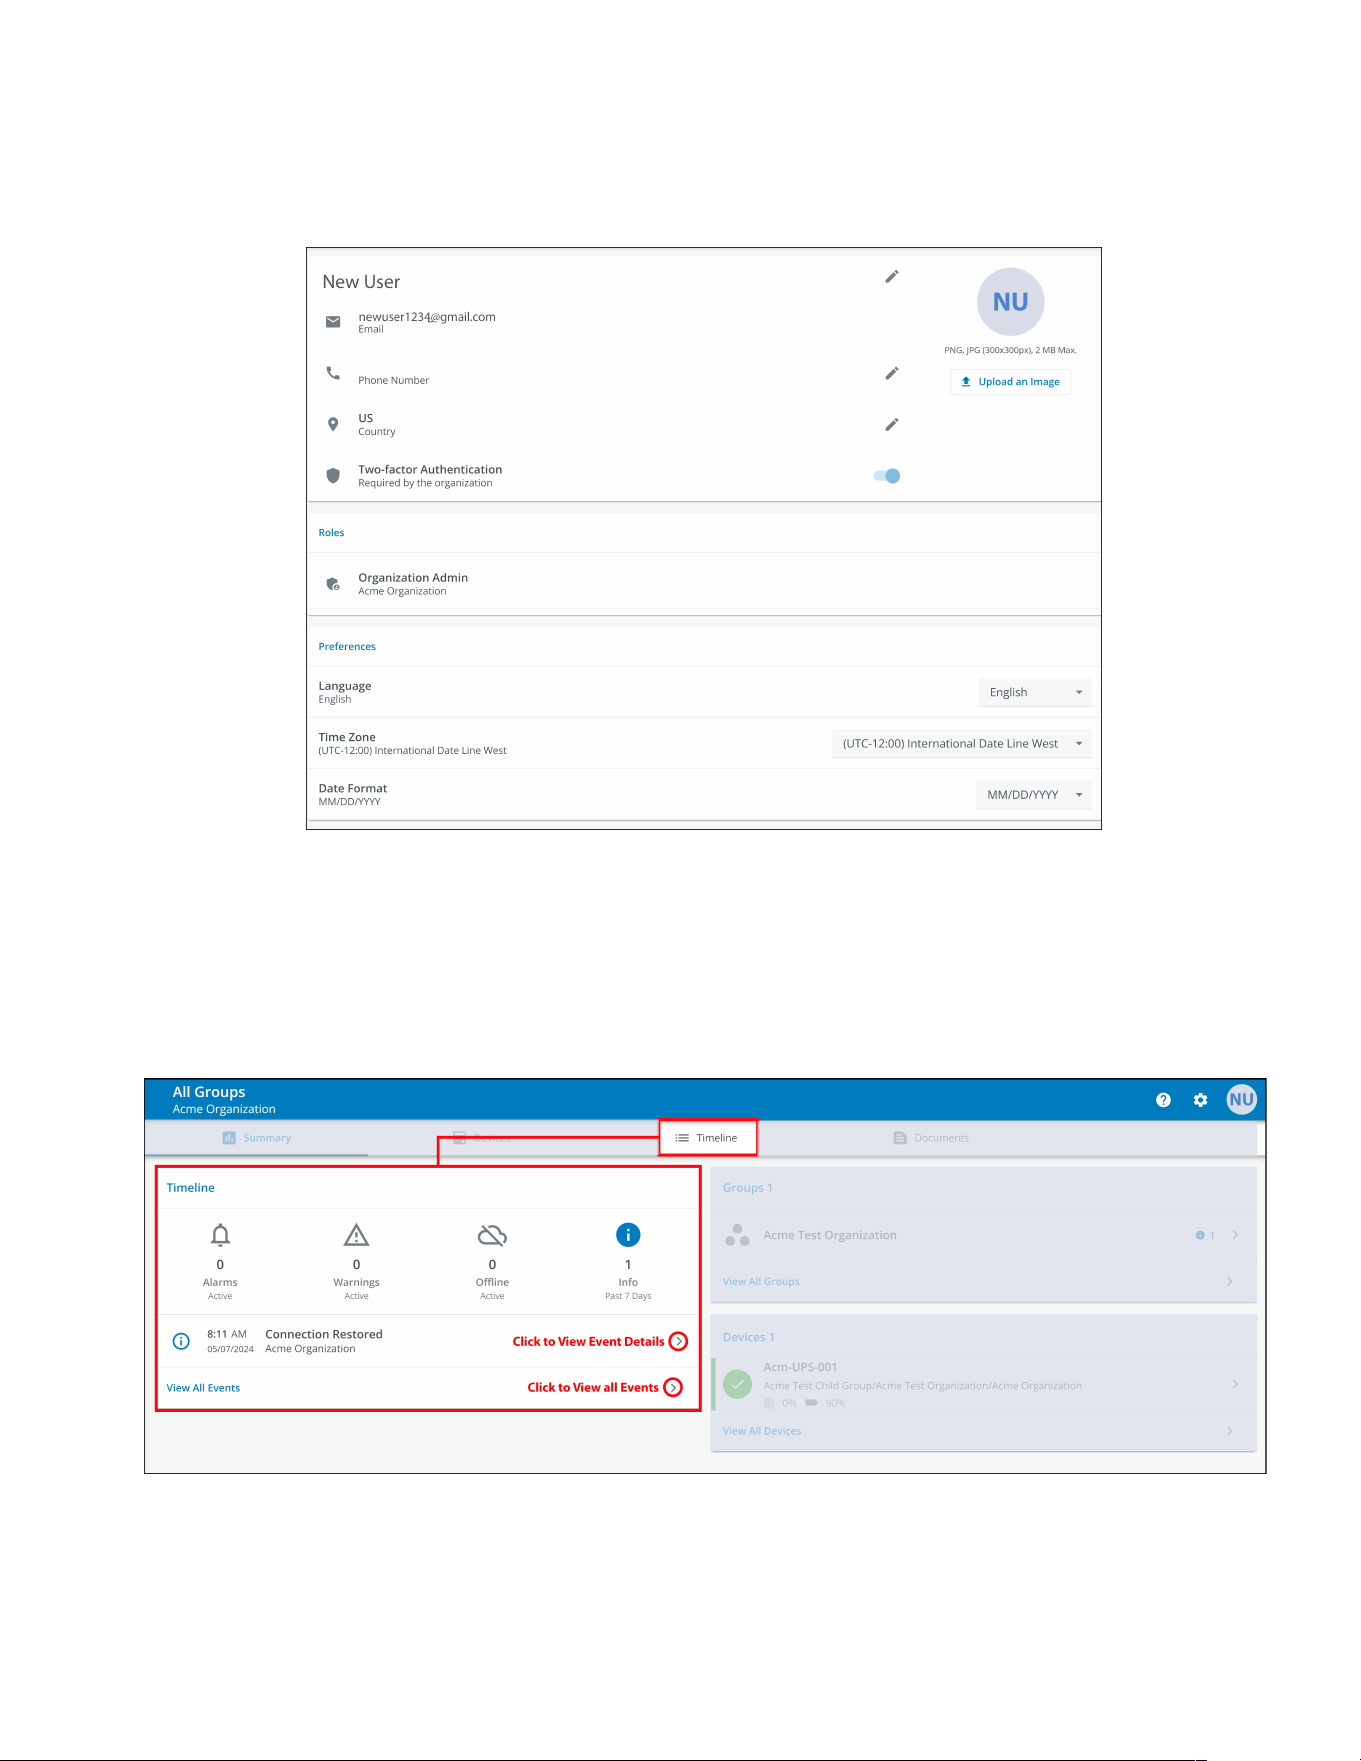Click the NU user avatar in header
Image resolution: width=1361 pixels, height=1761 pixels.
[x=1241, y=1100]
